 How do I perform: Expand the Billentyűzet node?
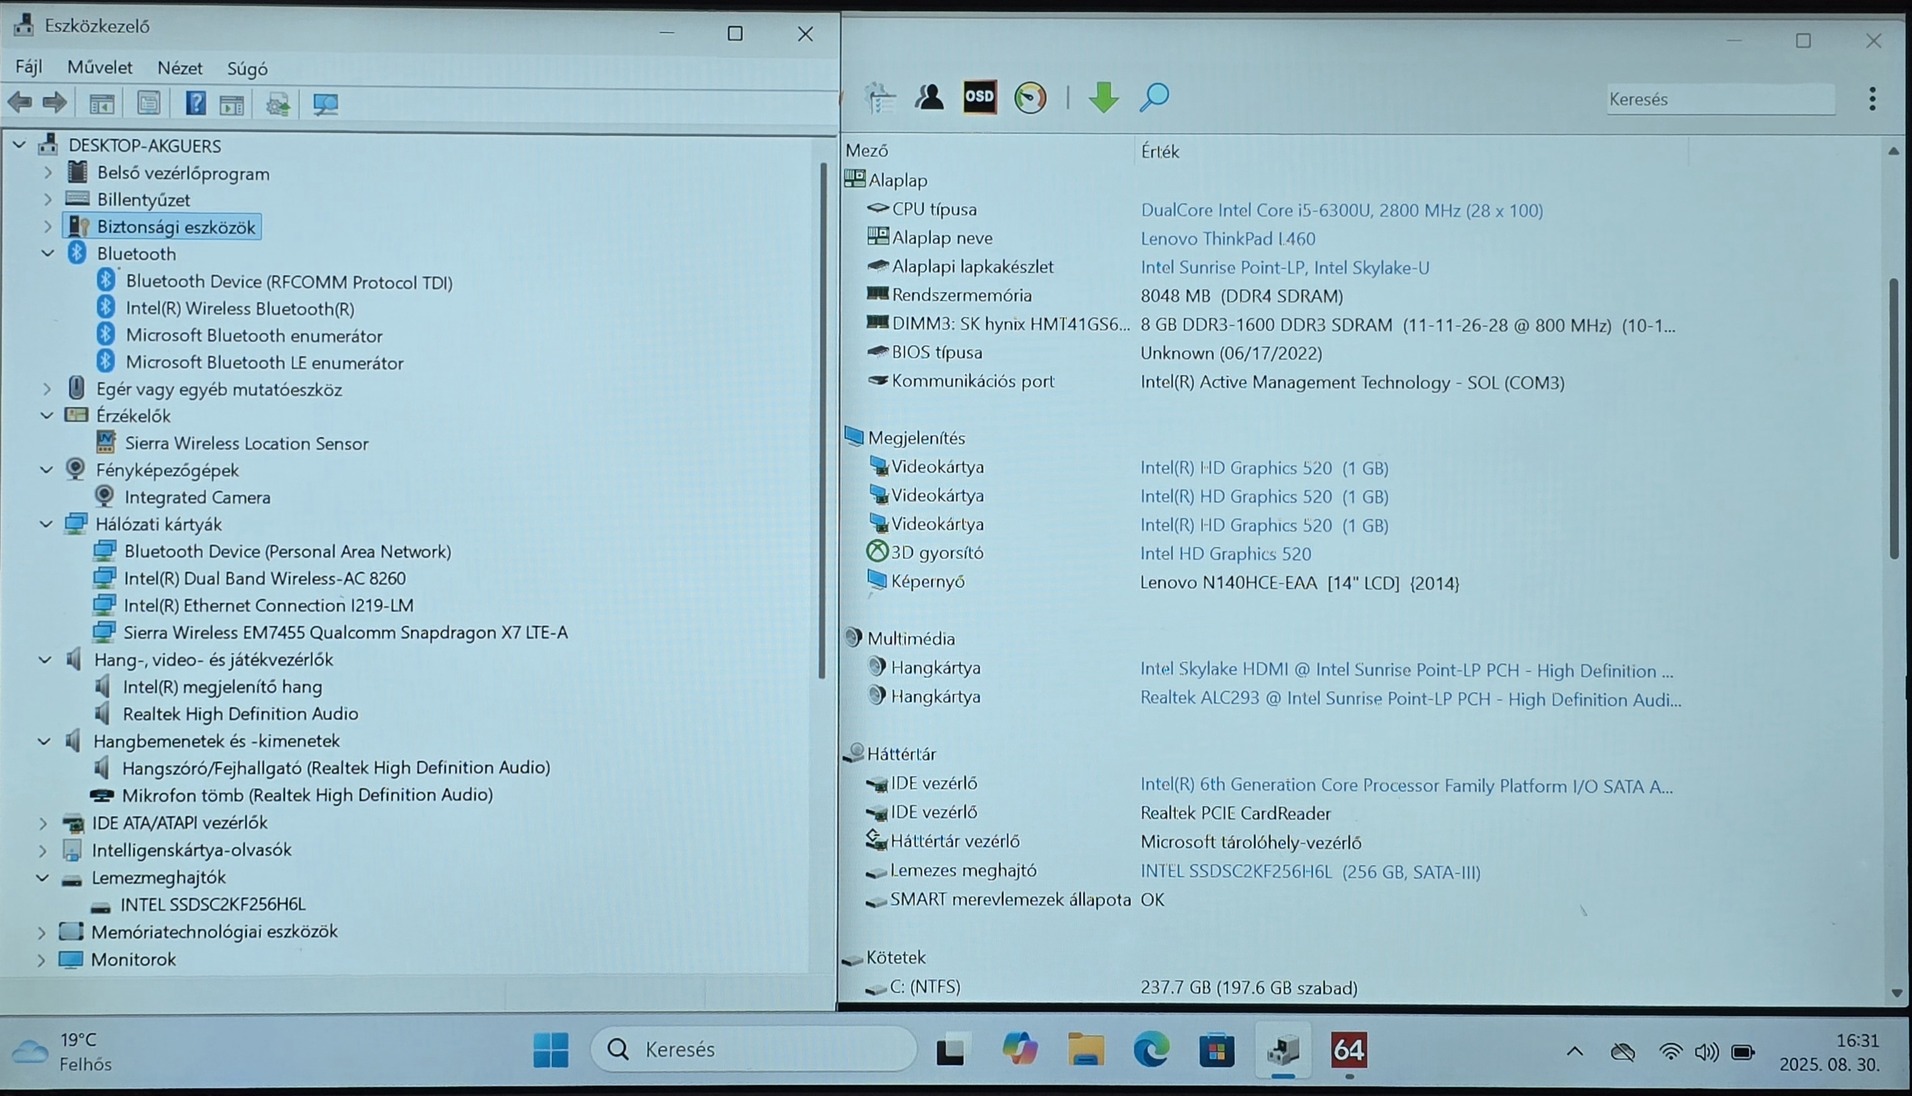pyautogui.click(x=47, y=199)
